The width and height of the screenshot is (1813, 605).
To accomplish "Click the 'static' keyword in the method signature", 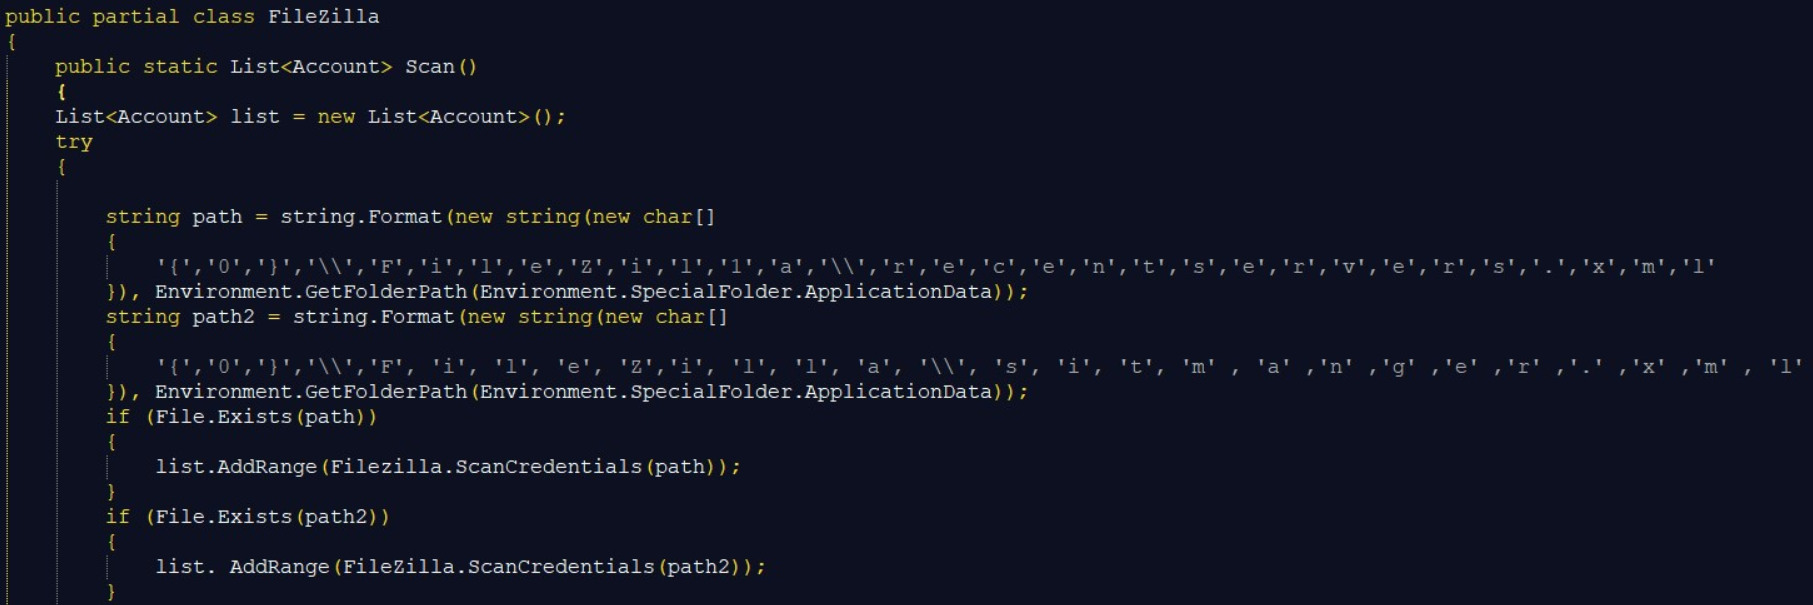I will pyautogui.click(x=180, y=67).
